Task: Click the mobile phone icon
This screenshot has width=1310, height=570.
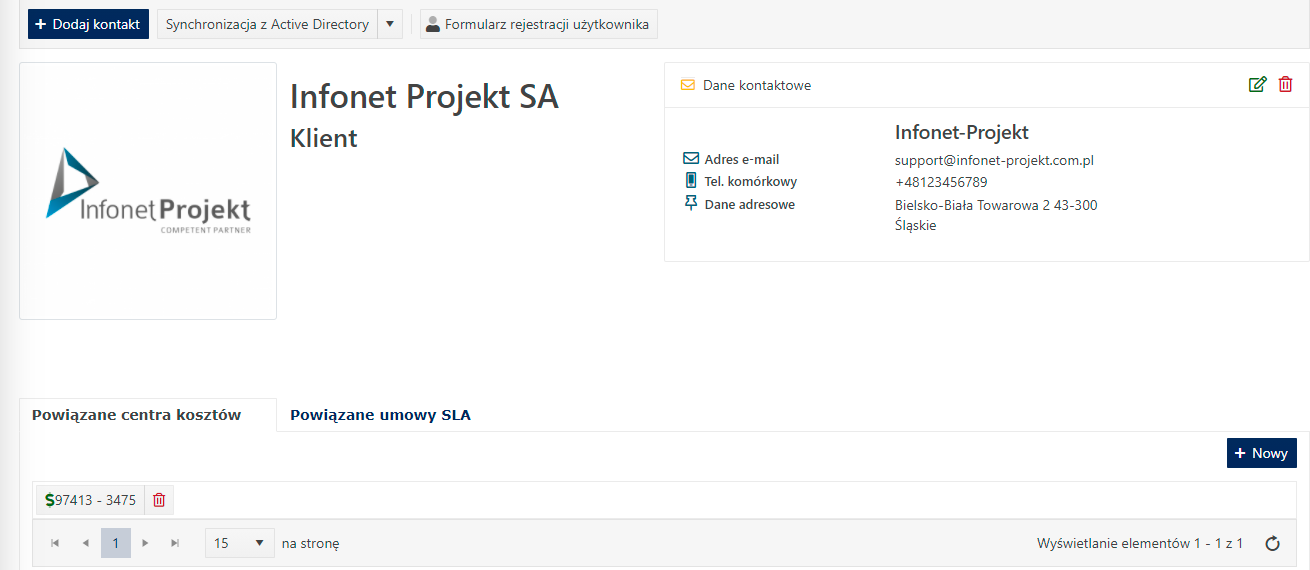Action: (x=691, y=181)
